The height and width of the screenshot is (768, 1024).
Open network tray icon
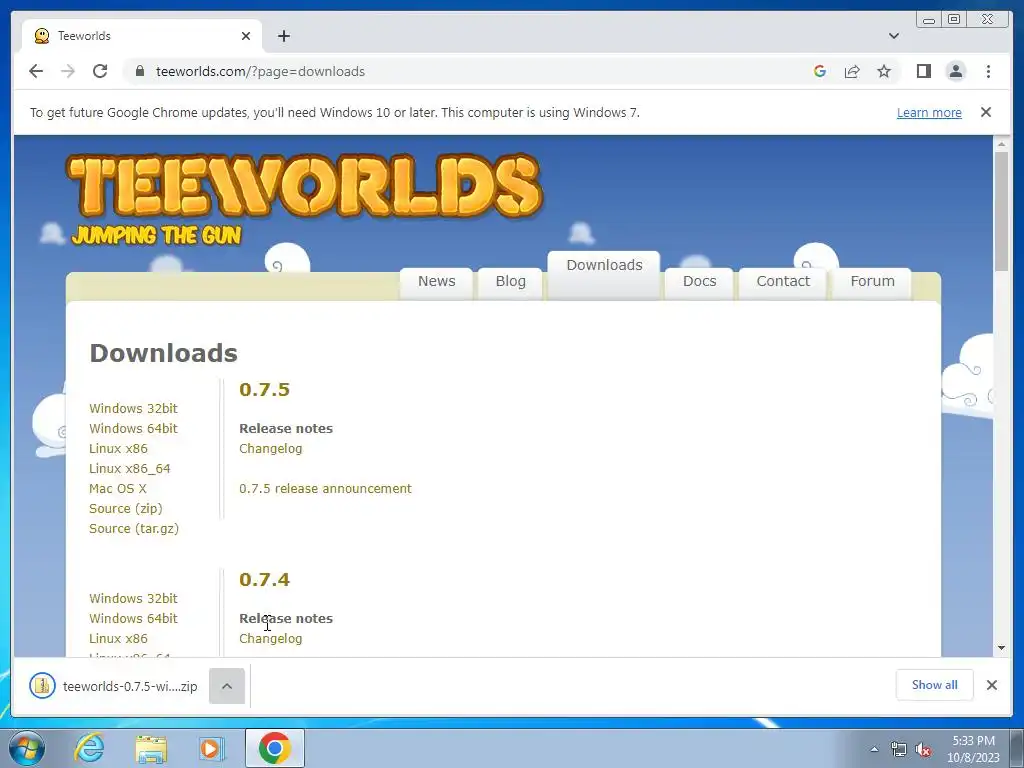[x=899, y=749]
